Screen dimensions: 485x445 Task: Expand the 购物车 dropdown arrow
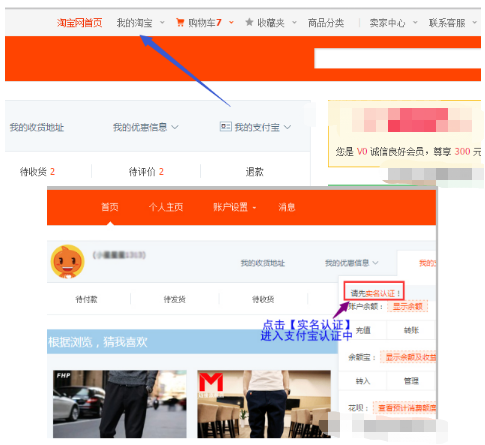pyautogui.click(x=231, y=23)
